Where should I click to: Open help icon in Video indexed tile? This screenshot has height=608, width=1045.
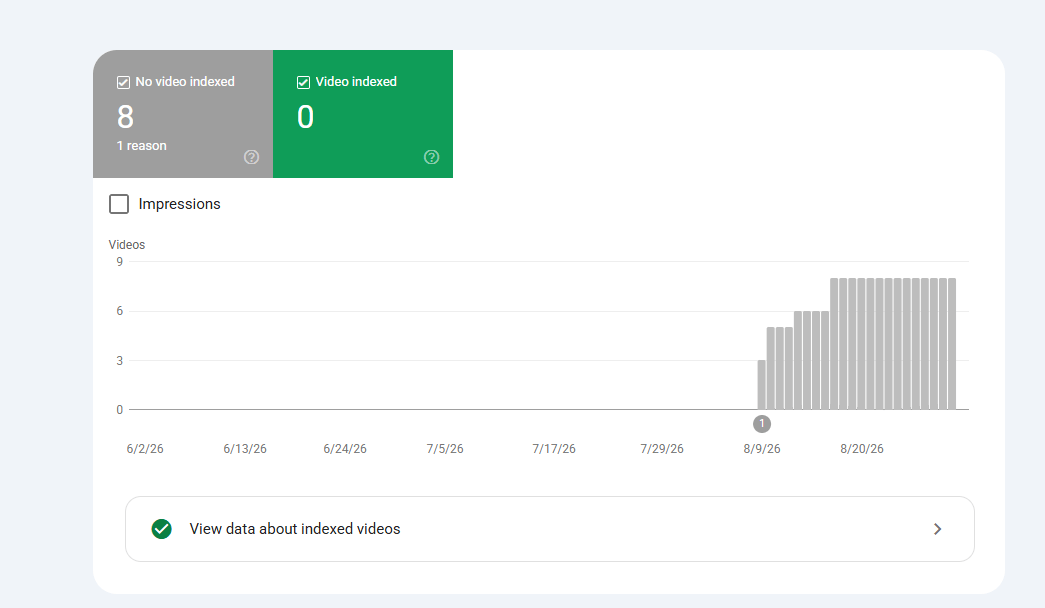431,157
